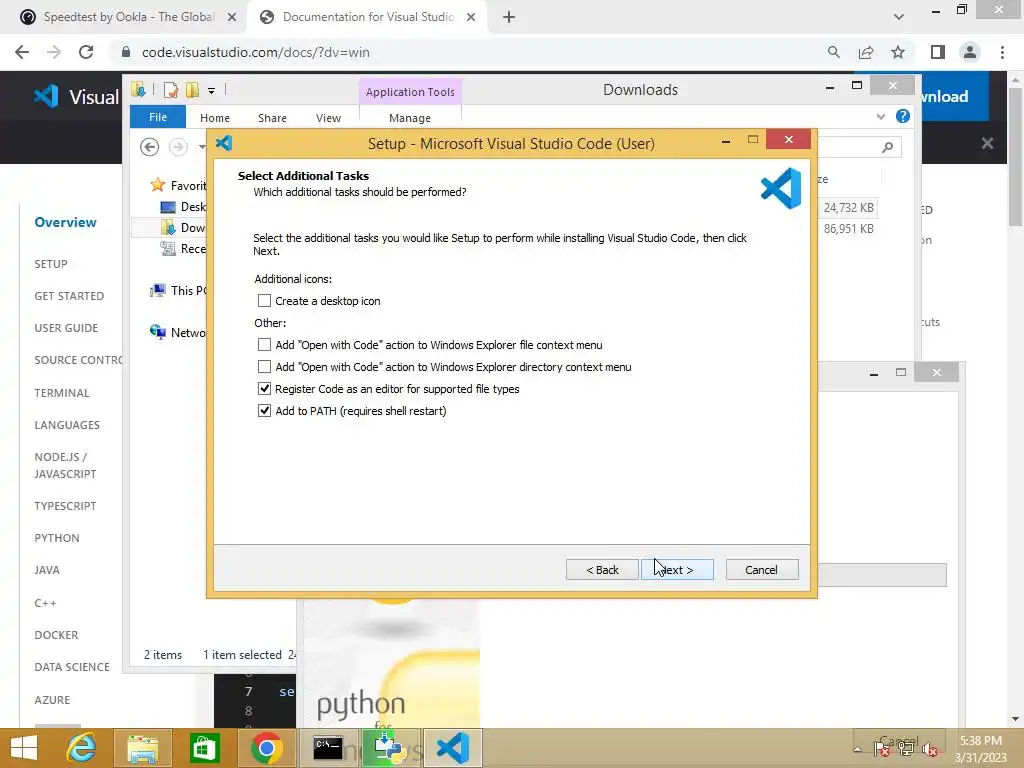
Task: Select Recent places in Explorer navigation pane
Action: pos(184,248)
